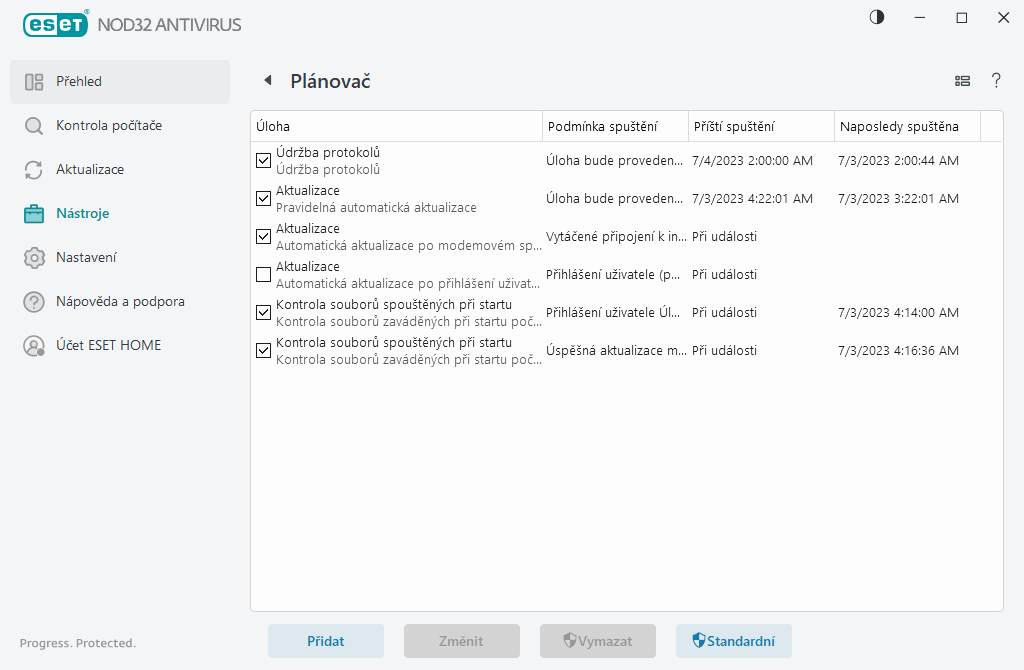This screenshot has width=1024, height=670.
Task: Click the Přidat button
Action: (326, 641)
